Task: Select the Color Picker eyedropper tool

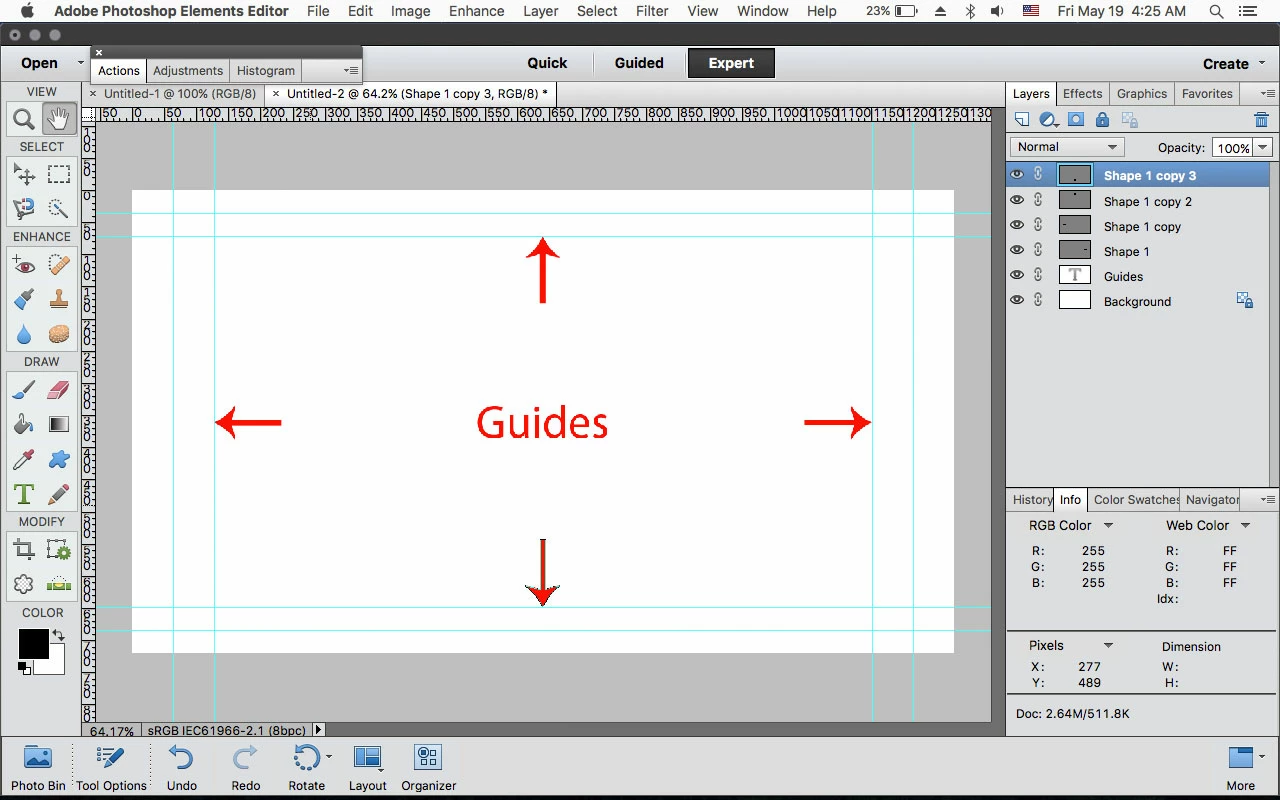Action: pyautogui.click(x=24, y=459)
